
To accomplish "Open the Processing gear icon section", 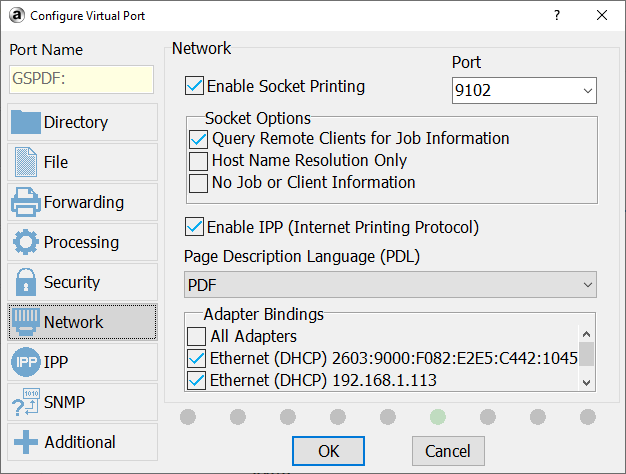I will 26,242.
